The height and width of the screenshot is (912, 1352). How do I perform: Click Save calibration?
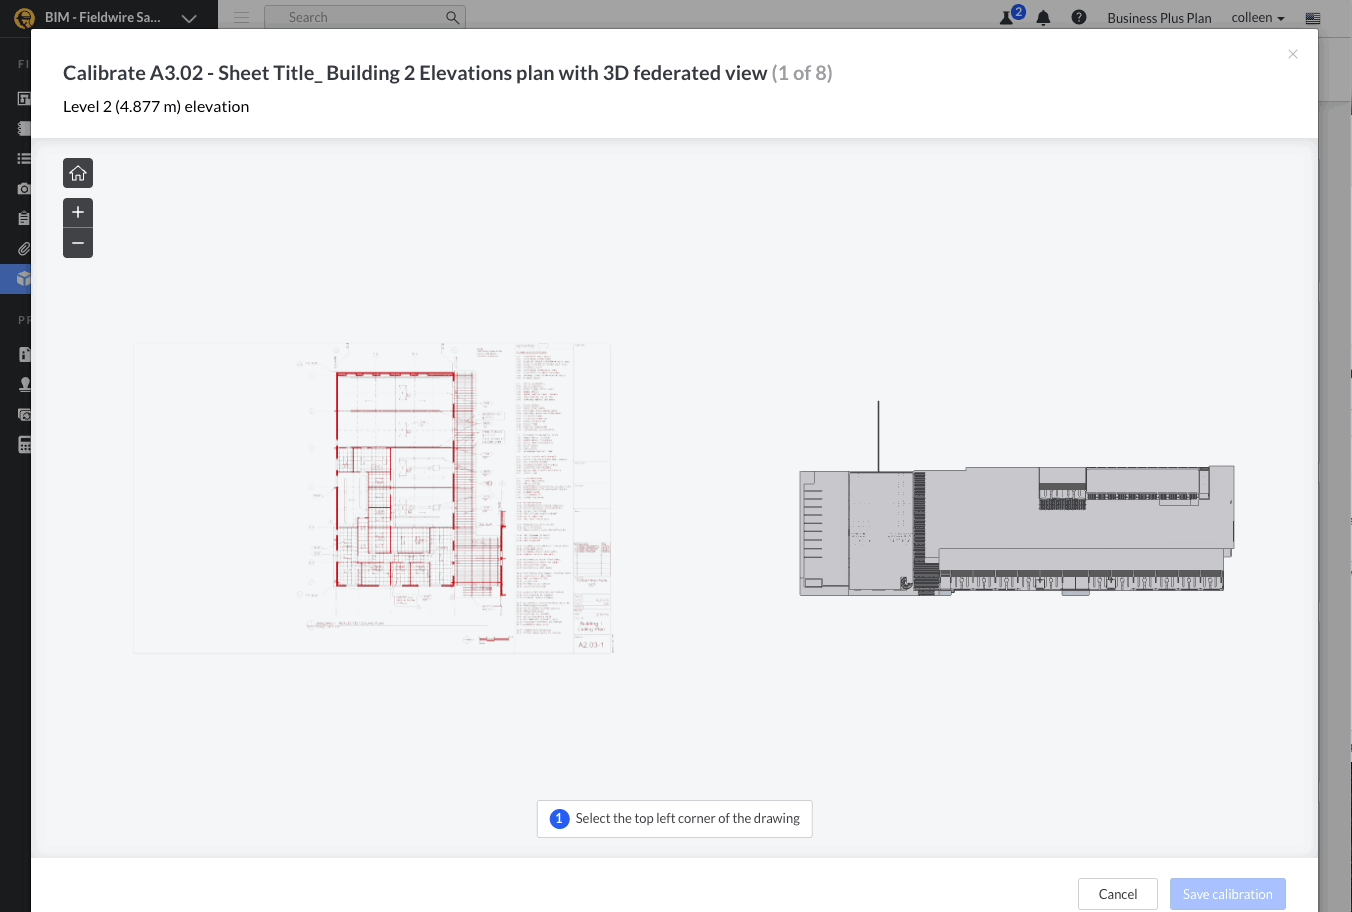(1227, 893)
